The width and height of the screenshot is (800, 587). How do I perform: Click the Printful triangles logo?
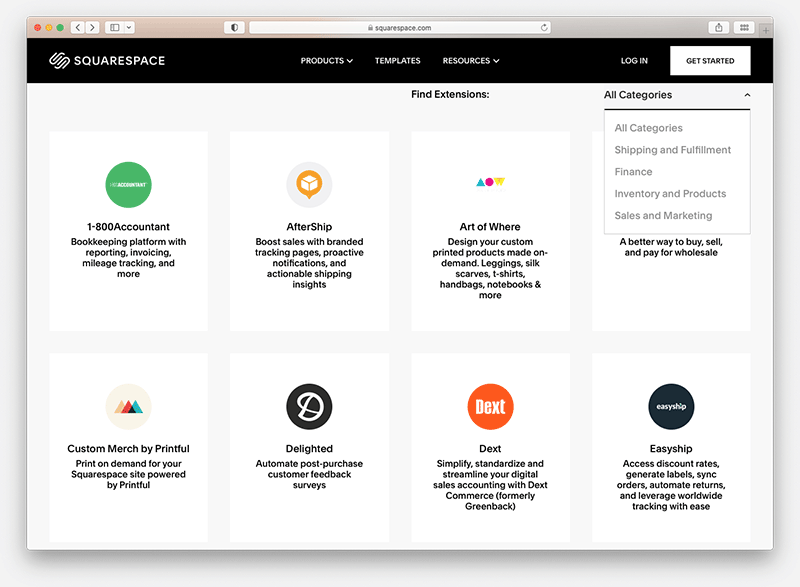coord(129,406)
